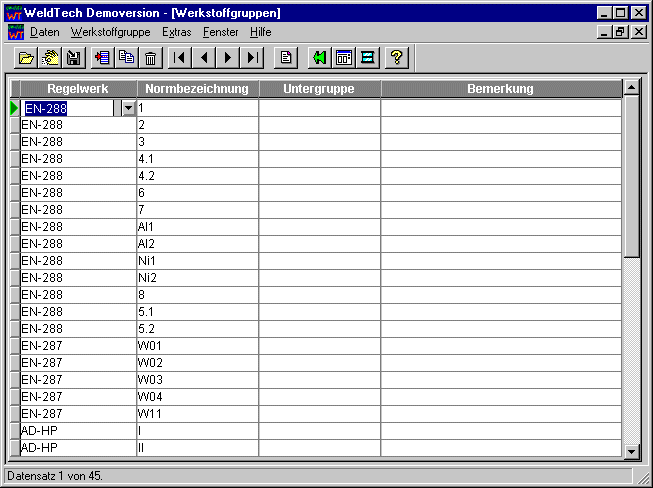The height and width of the screenshot is (488, 653).
Task: Click the green arrow exit icon
Action: [x=319, y=58]
